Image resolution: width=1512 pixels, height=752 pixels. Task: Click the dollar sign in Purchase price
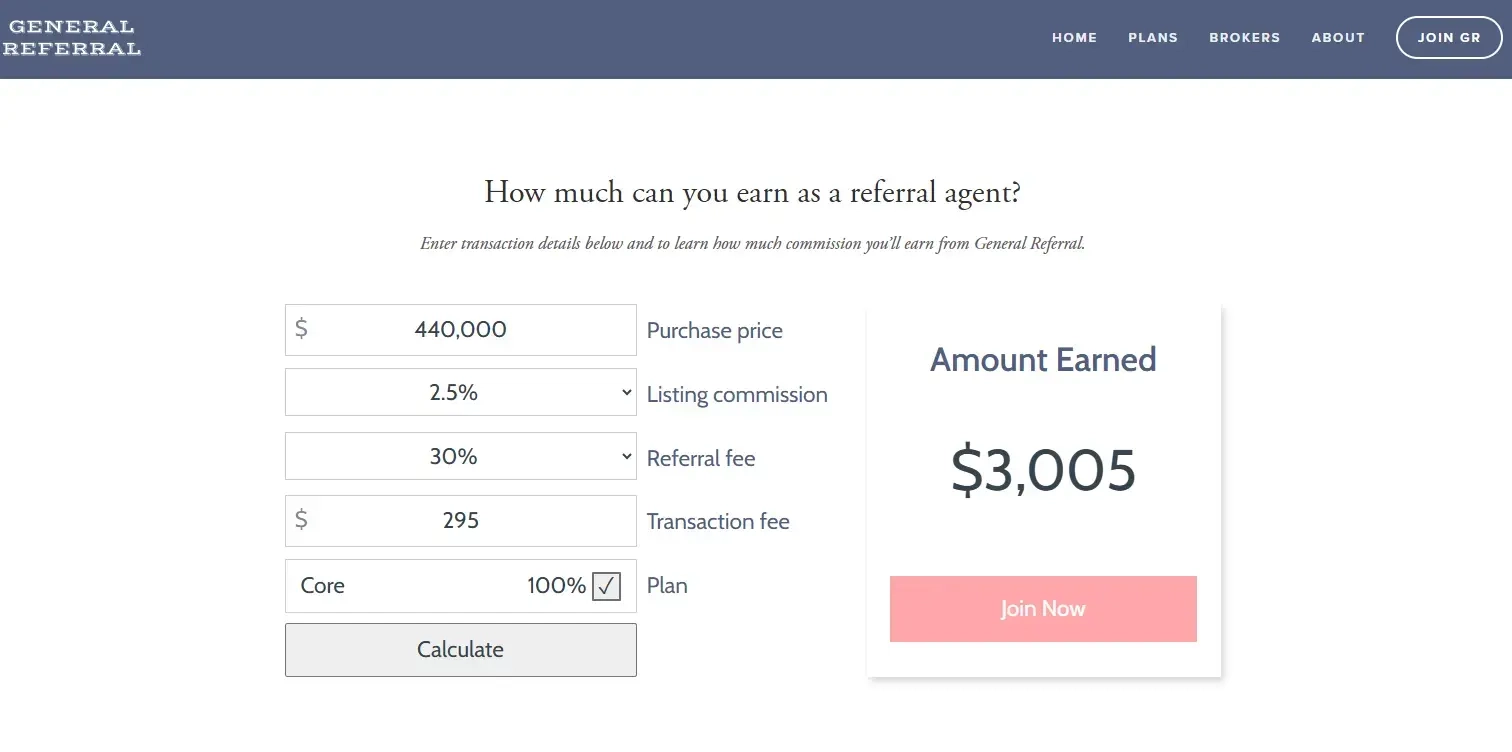pyautogui.click(x=302, y=329)
